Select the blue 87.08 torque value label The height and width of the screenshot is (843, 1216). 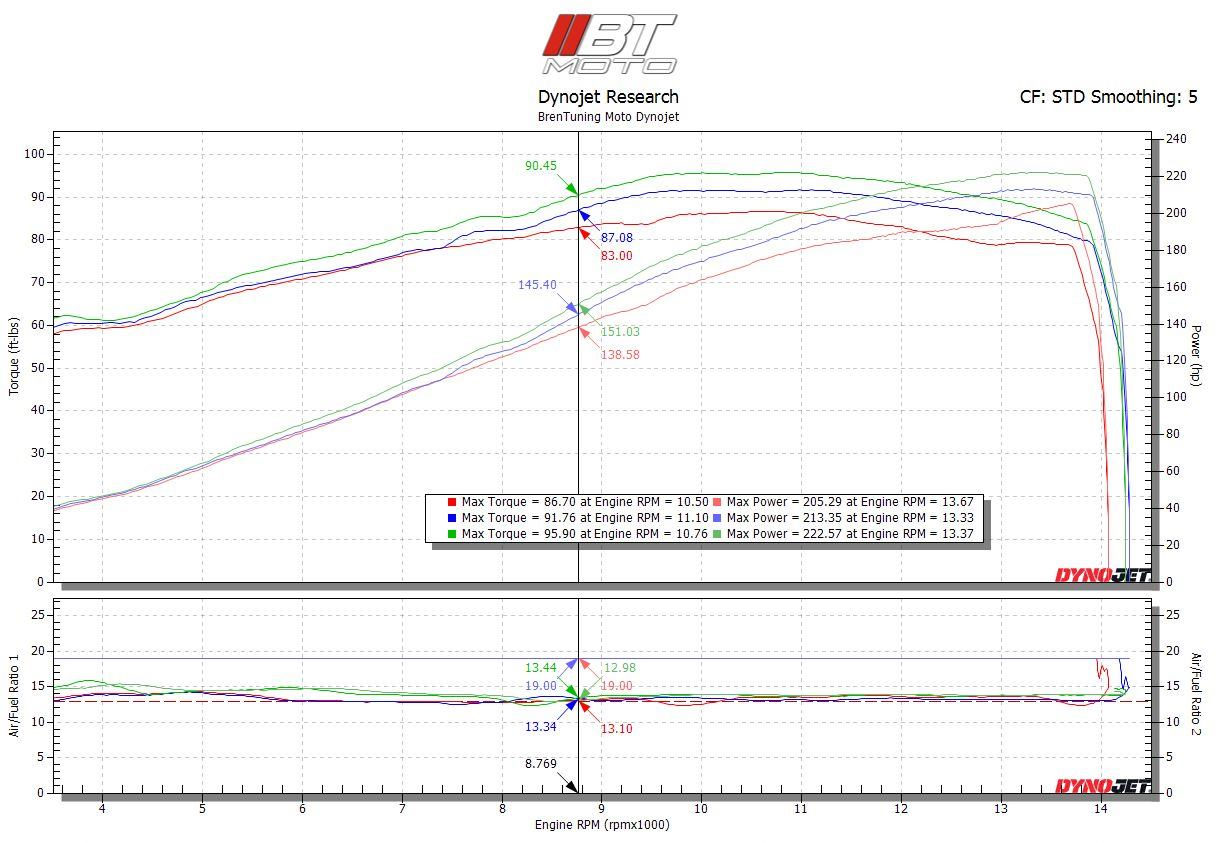[x=616, y=238]
